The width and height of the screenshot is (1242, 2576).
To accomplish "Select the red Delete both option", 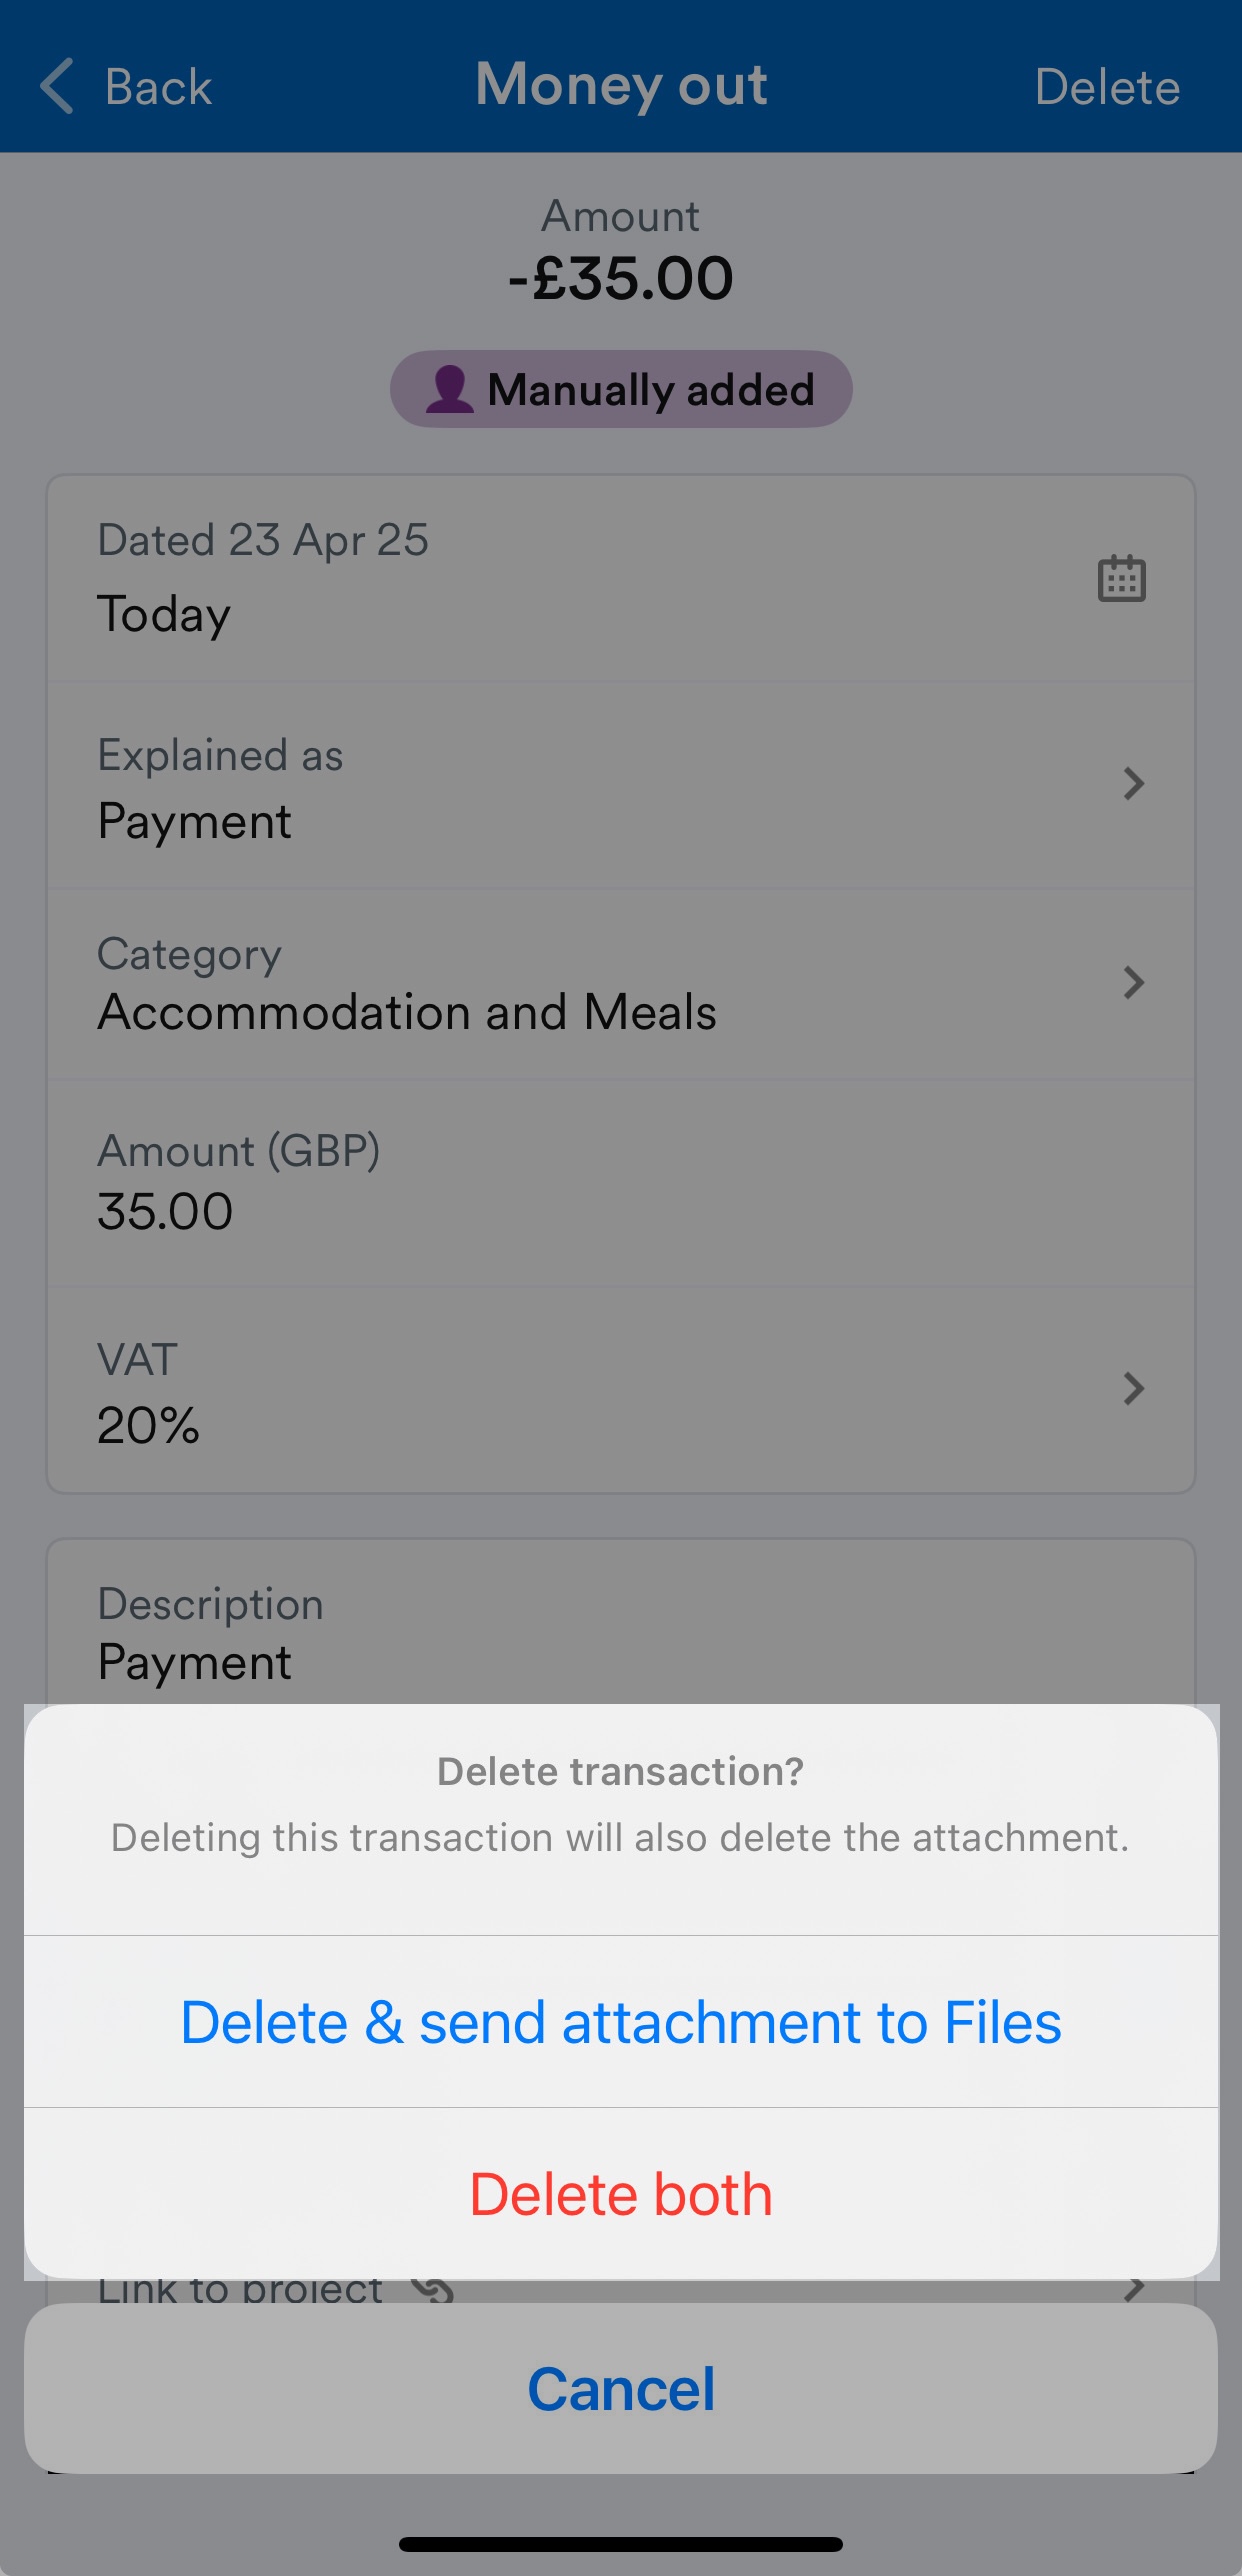I will pos(621,2194).
